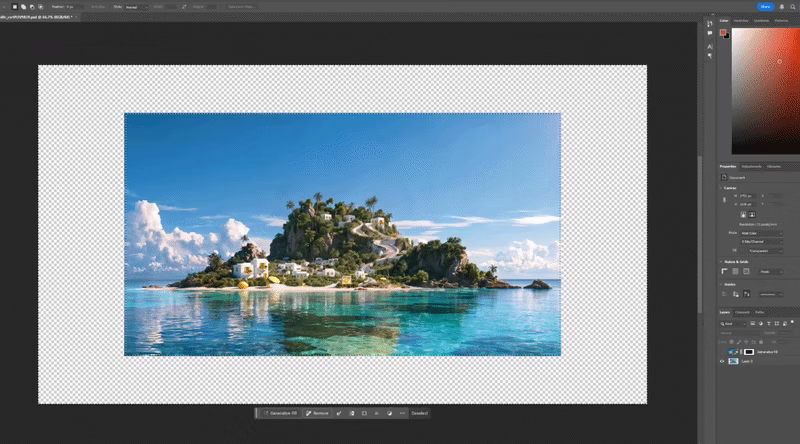Switch to the Gradients tab
Viewport: 800px width, 444px height.
point(761,21)
